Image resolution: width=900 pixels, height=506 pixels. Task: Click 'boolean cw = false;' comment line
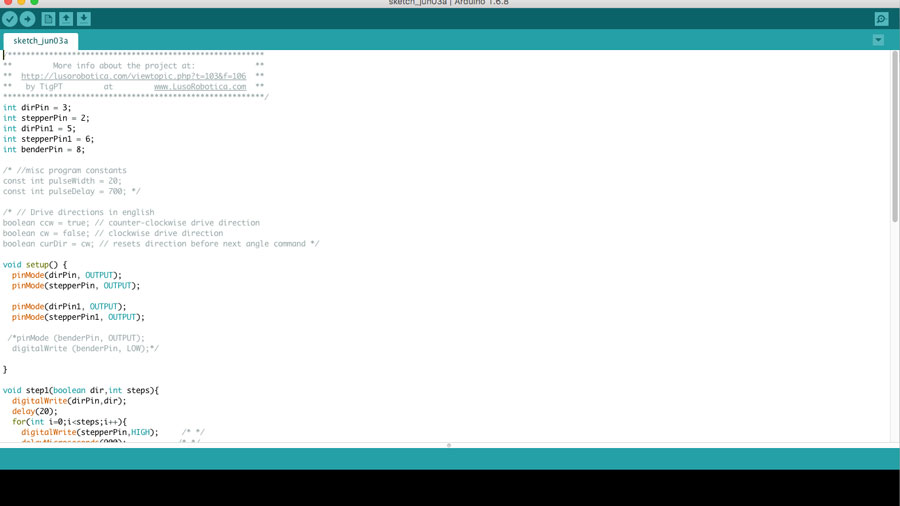tap(113, 233)
